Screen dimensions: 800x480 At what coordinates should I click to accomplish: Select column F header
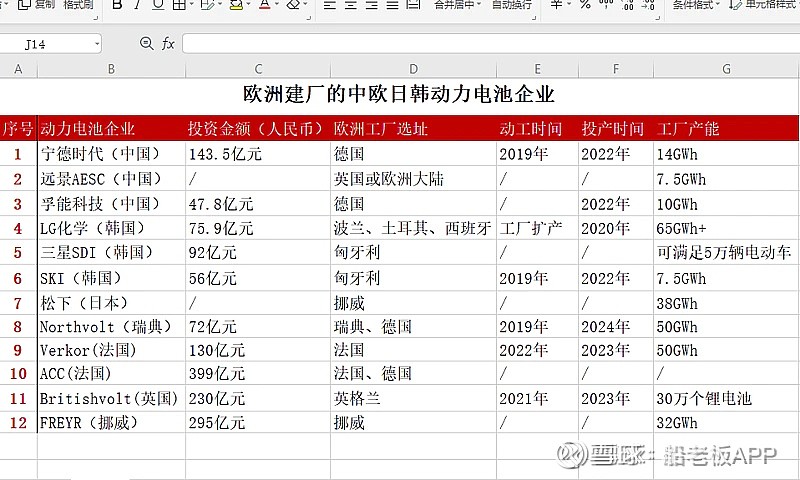tap(616, 69)
